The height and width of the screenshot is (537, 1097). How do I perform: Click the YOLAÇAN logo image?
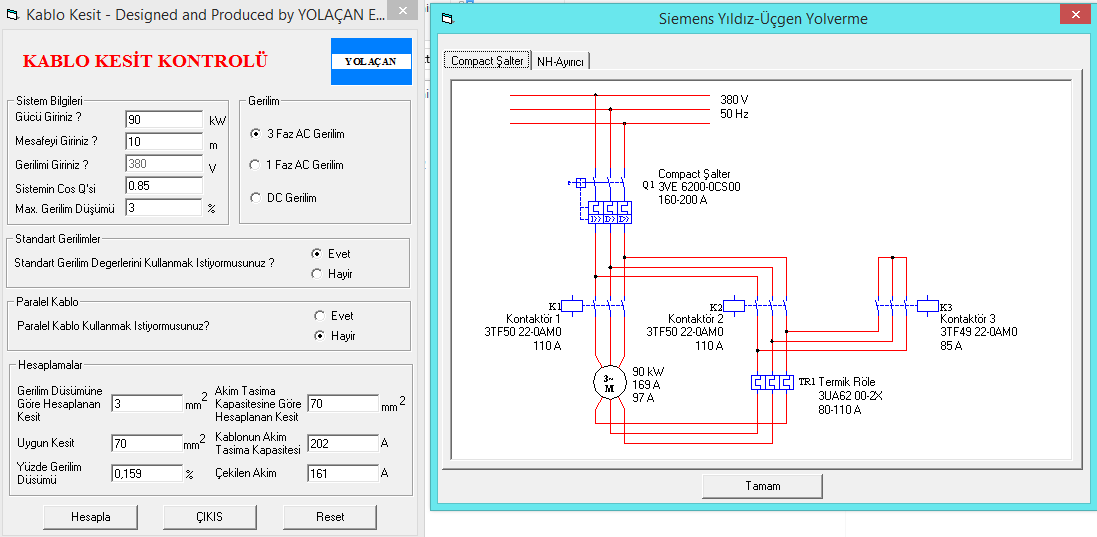coord(371,62)
